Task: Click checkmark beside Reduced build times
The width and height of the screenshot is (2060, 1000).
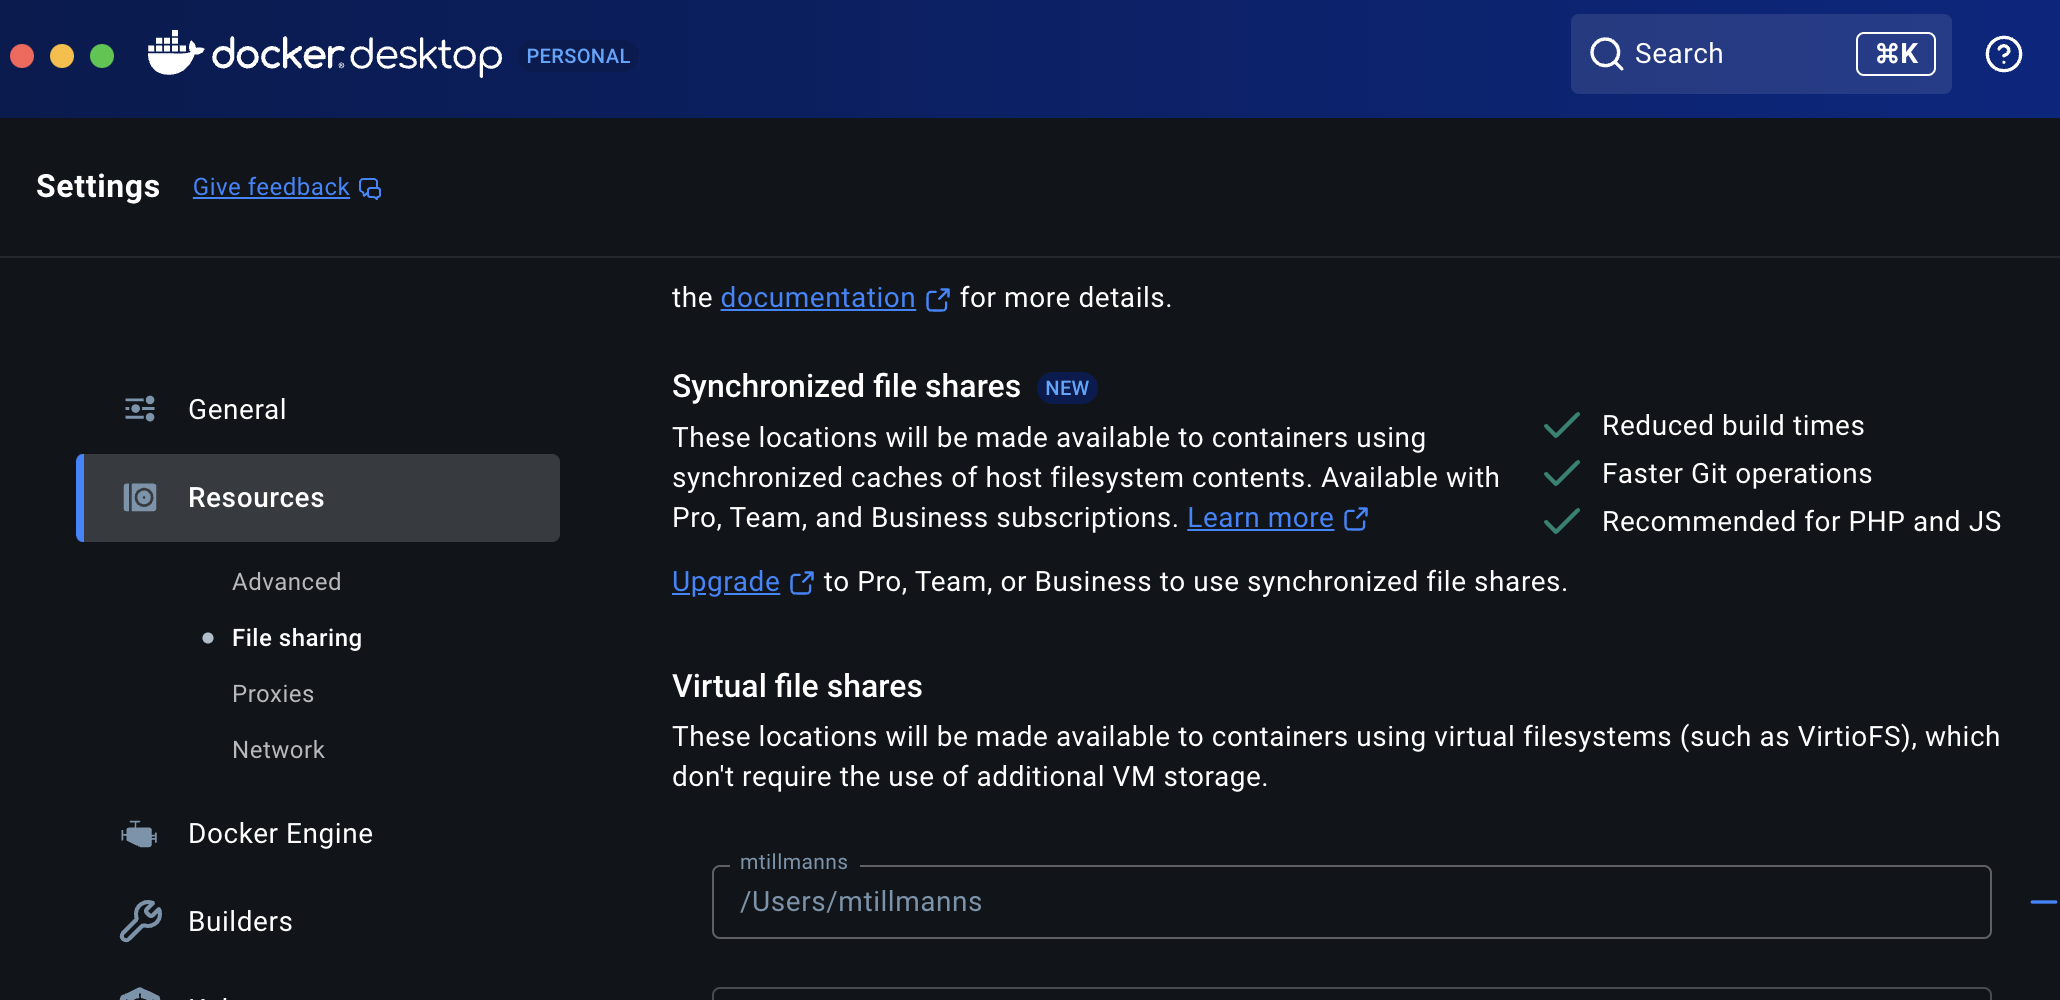Action: coord(1562,426)
